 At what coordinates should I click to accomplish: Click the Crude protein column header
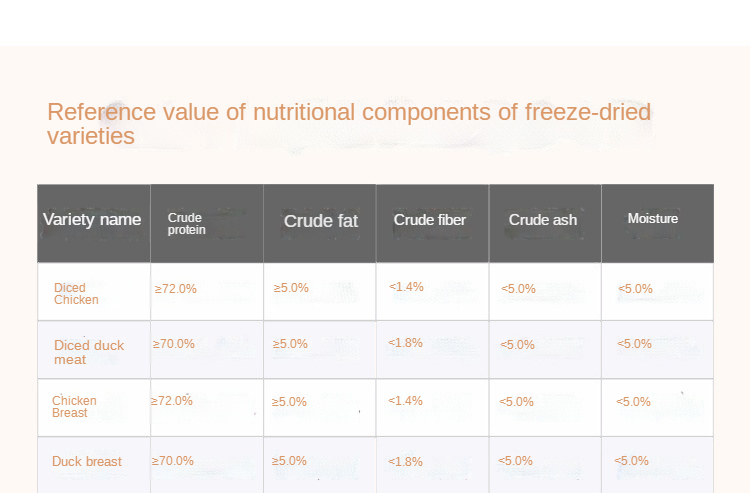(x=187, y=224)
